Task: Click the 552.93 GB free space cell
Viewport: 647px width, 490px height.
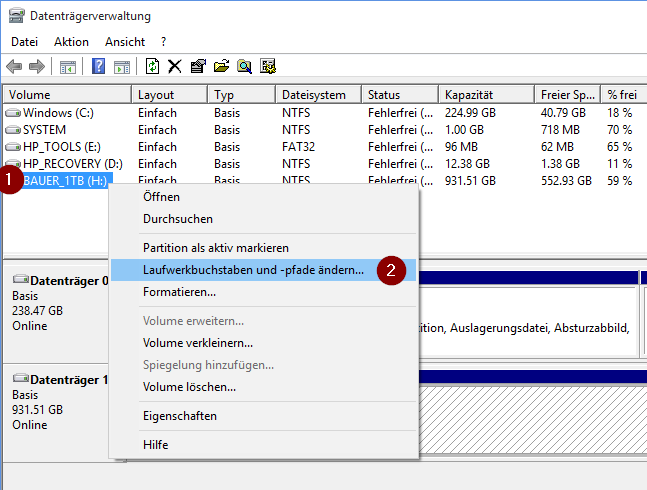Action: 566,181
